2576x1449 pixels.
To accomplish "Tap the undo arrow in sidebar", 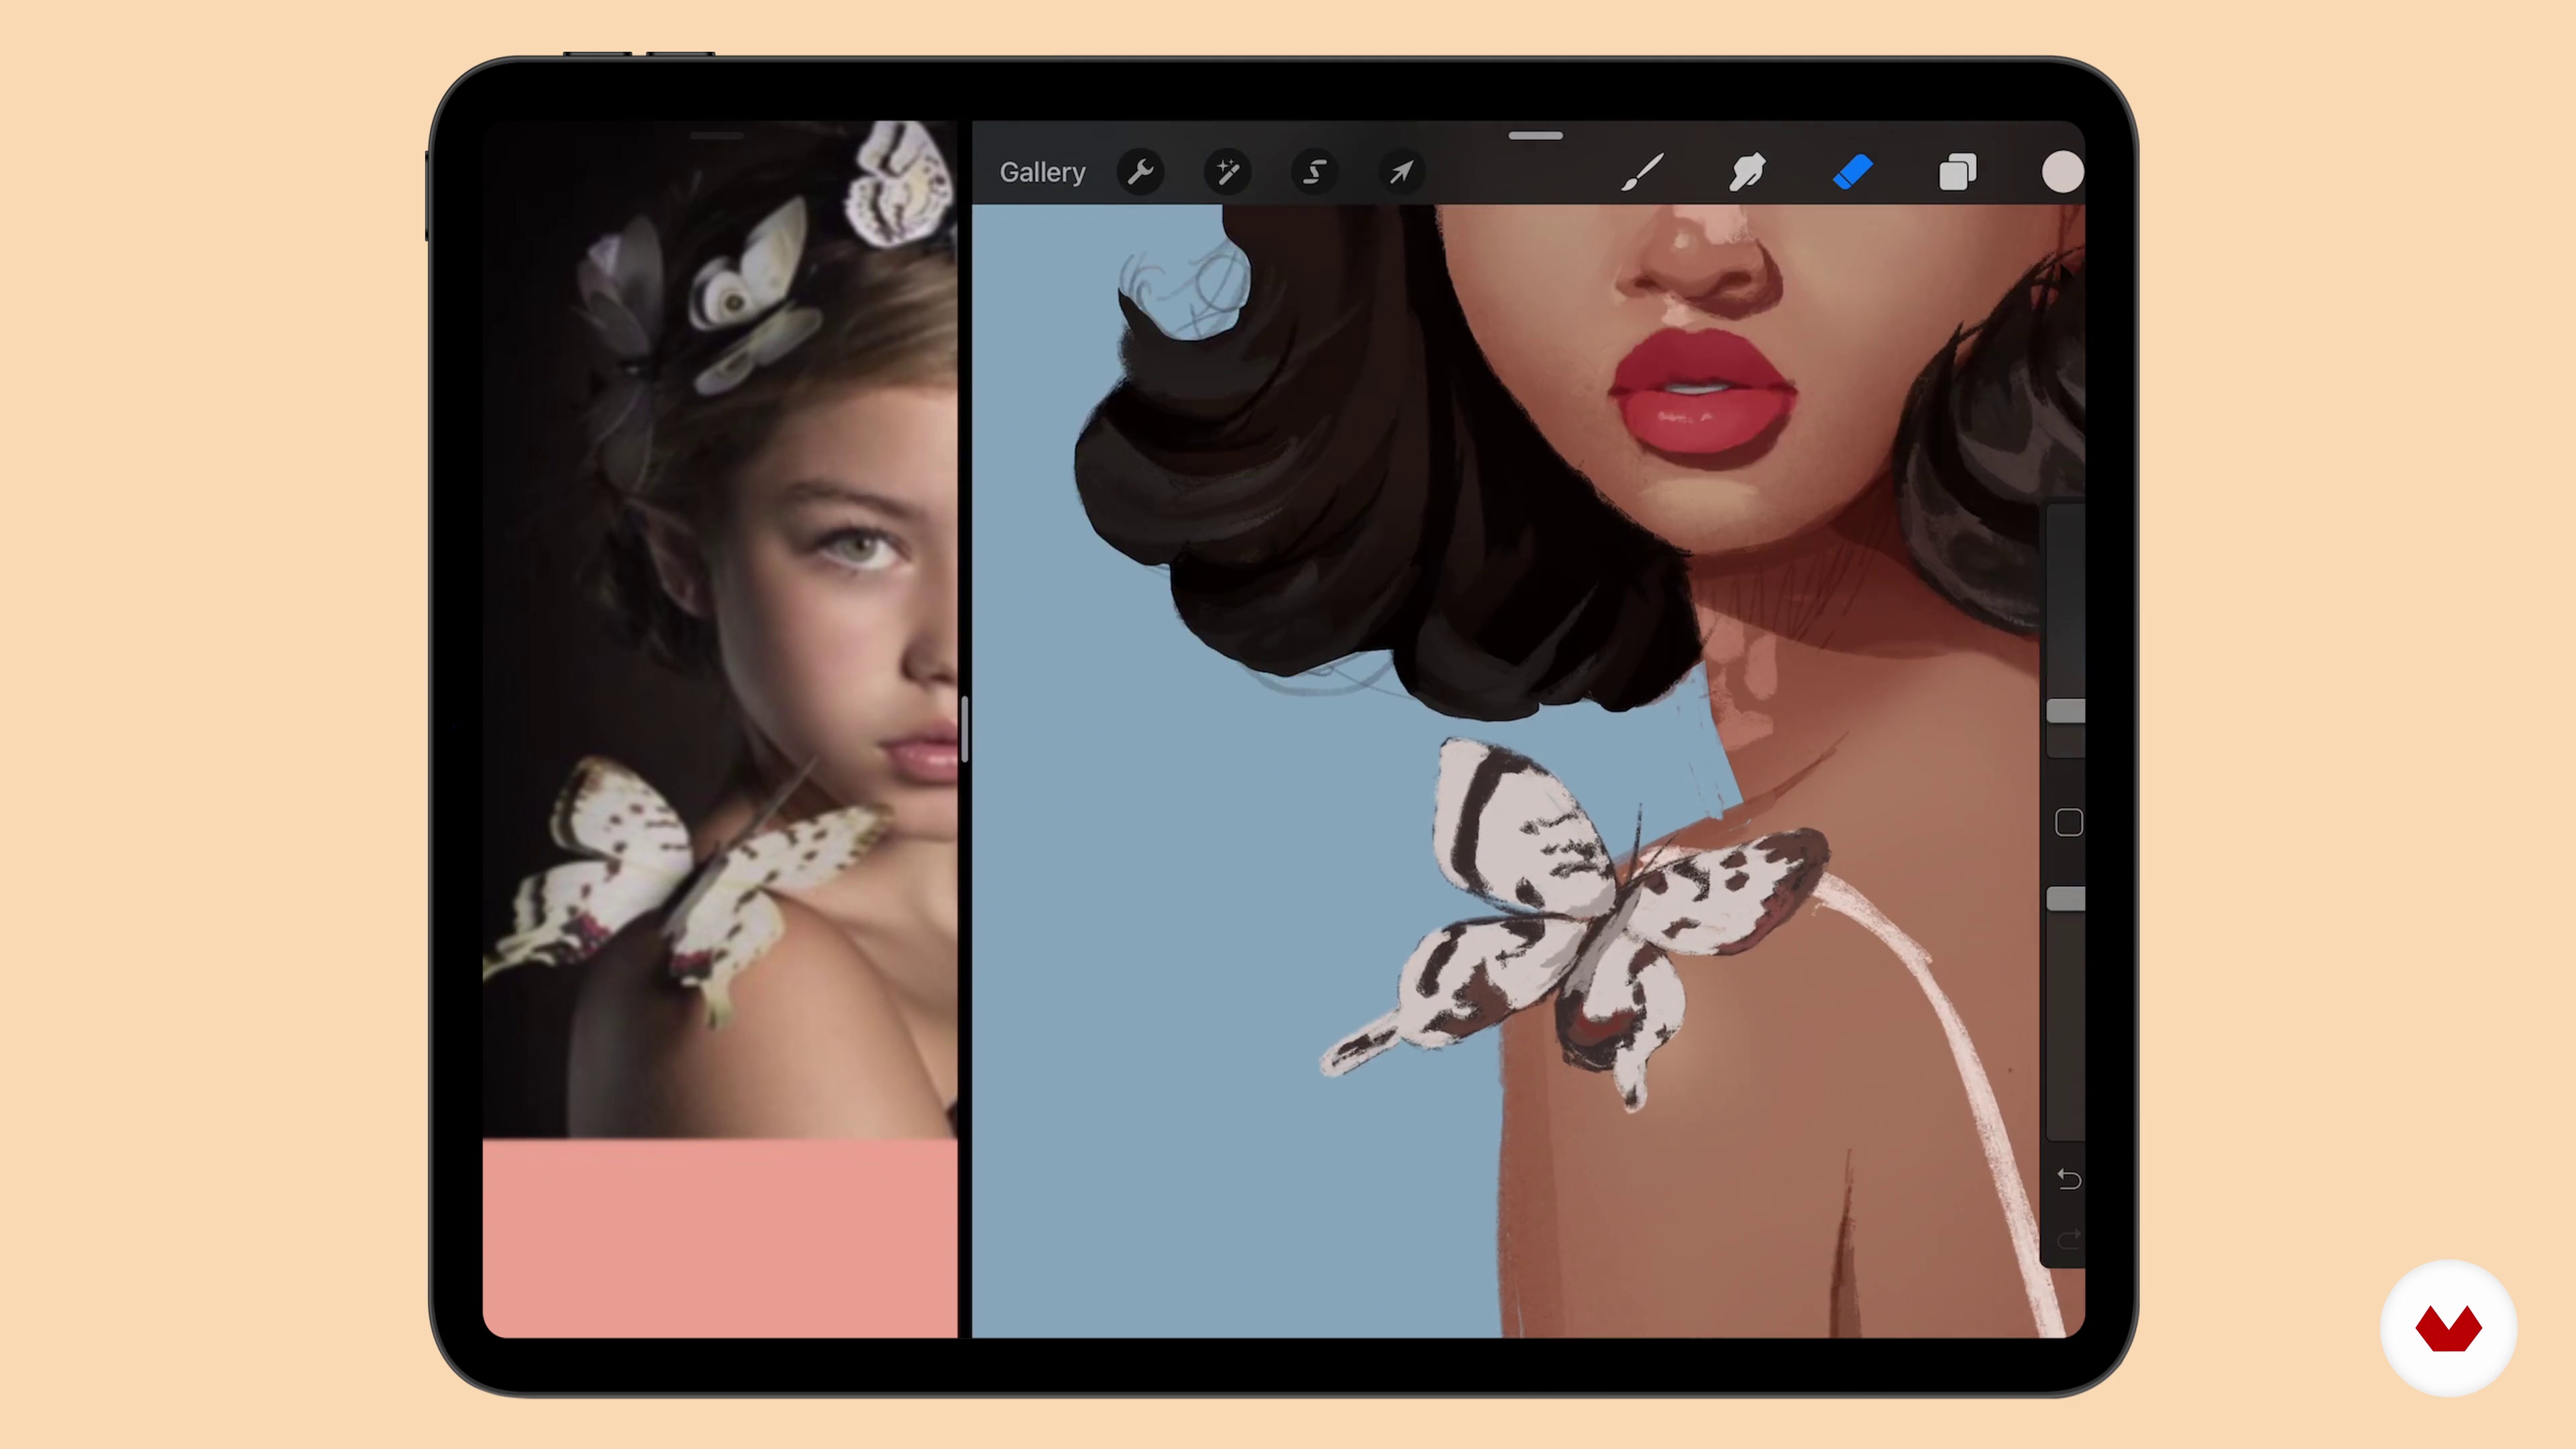I will (x=2068, y=1180).
